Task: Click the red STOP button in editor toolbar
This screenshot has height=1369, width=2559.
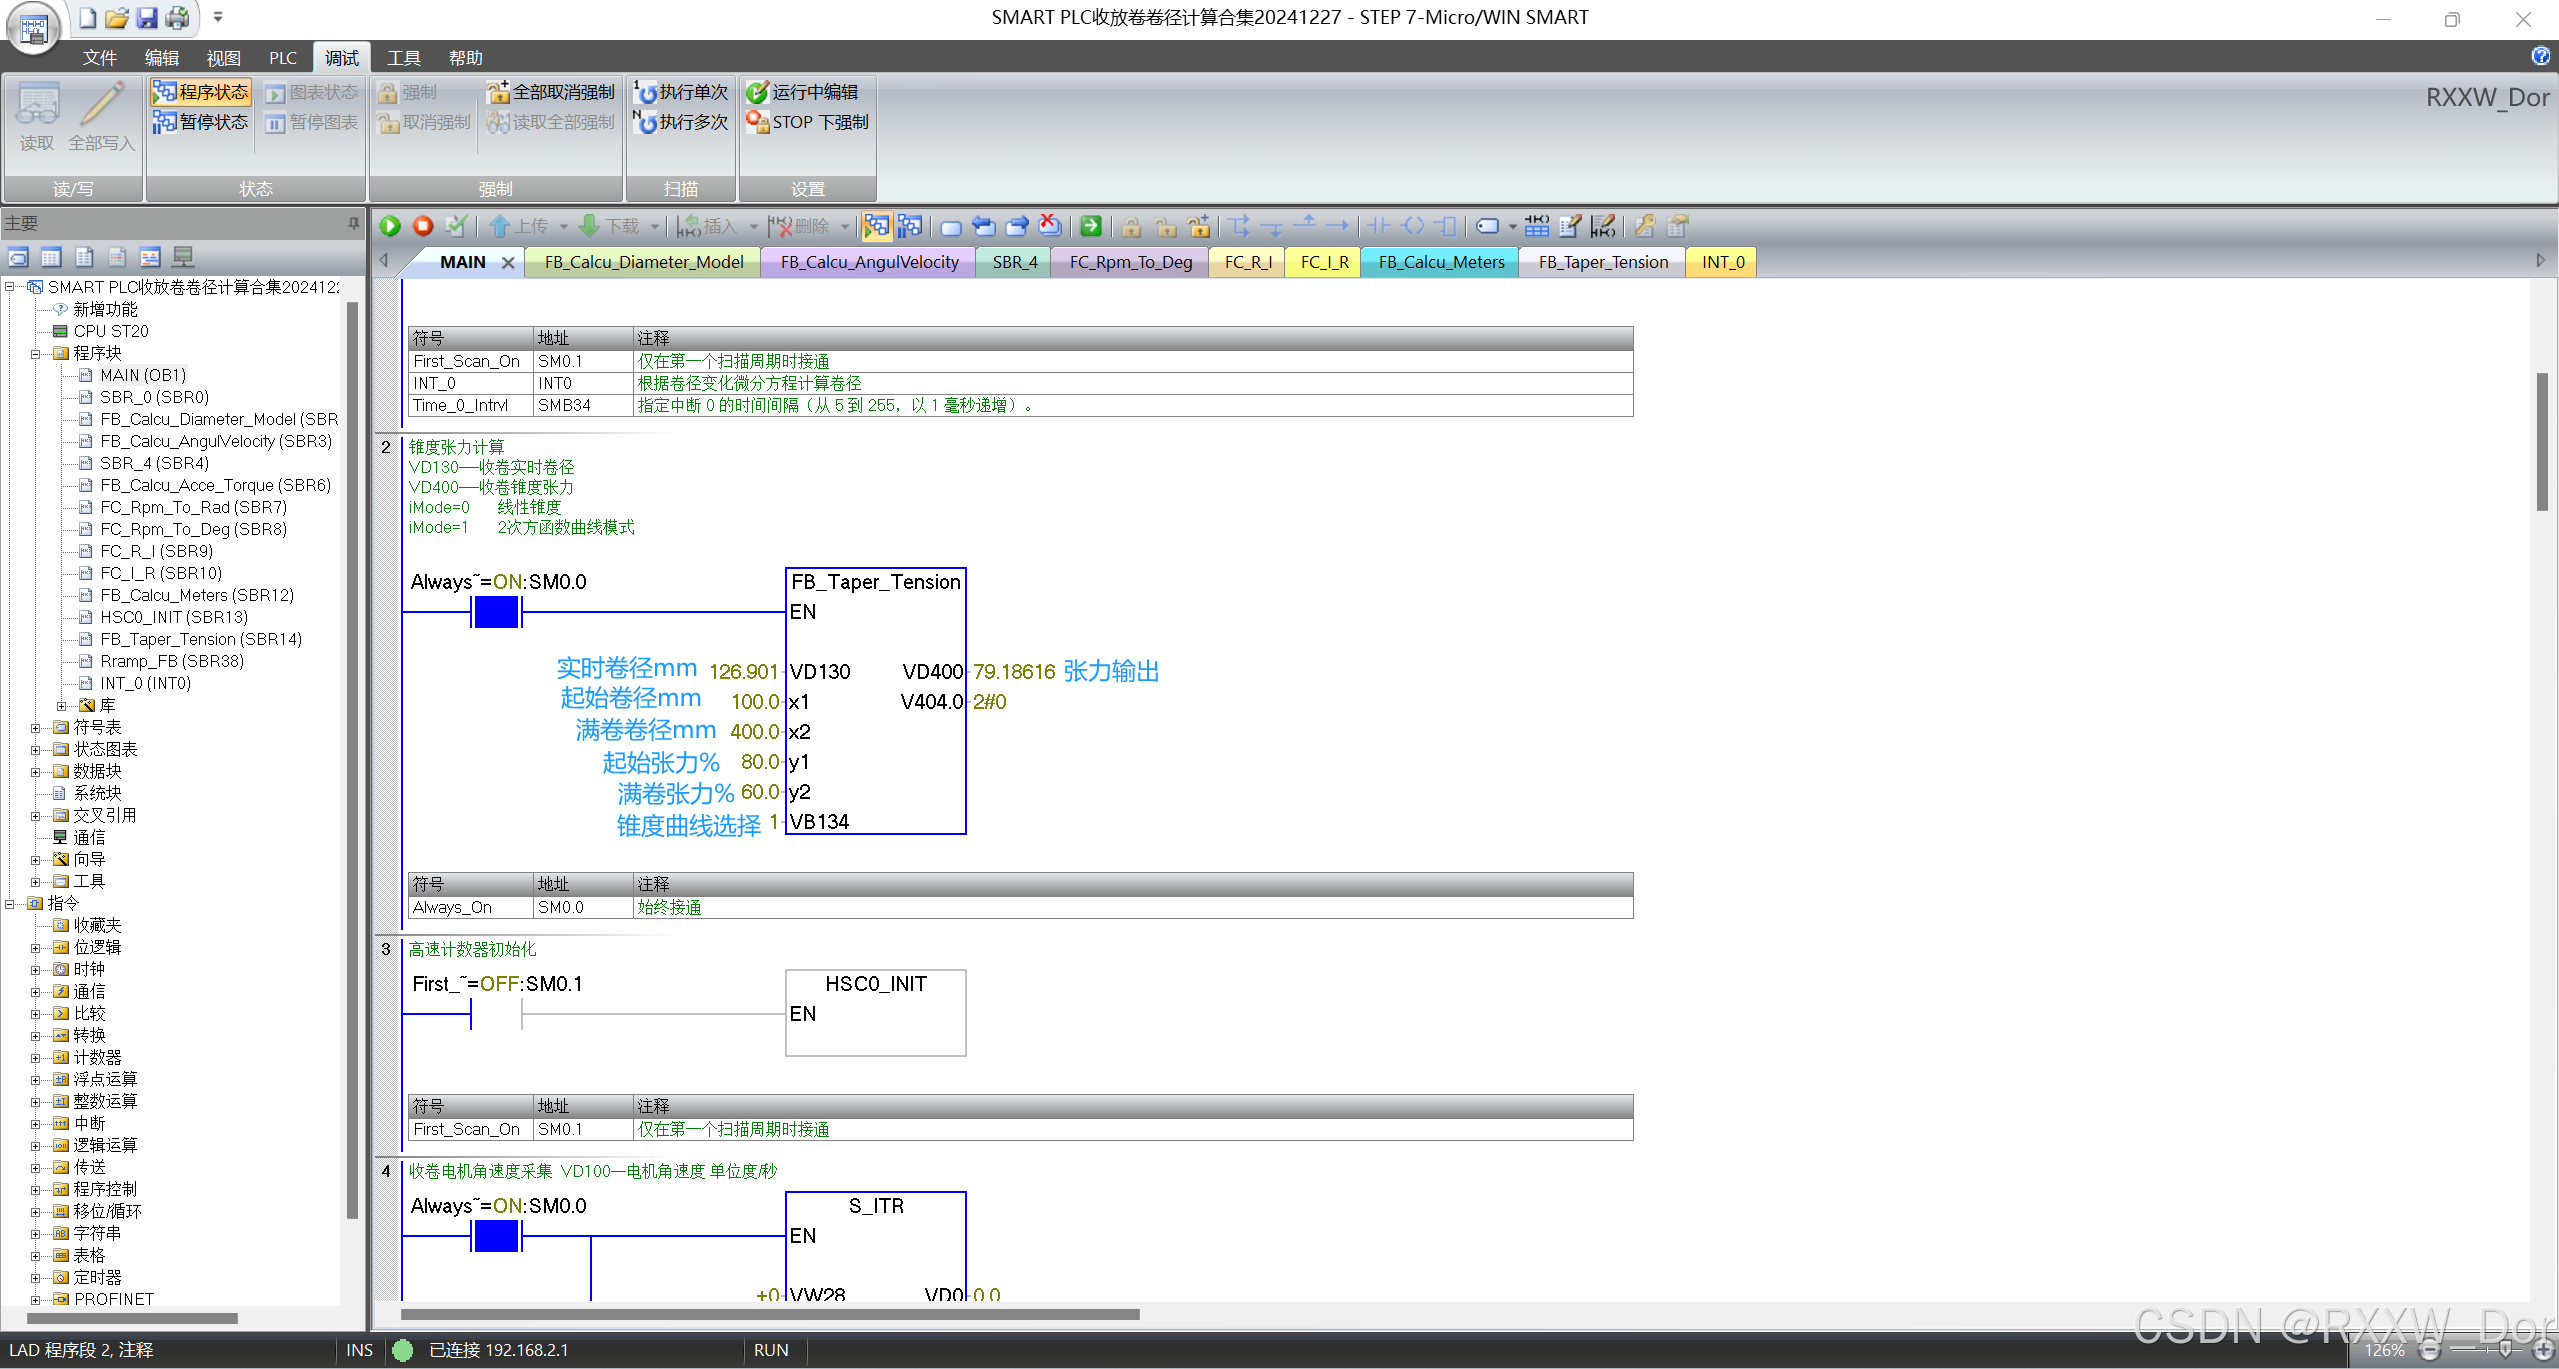Action: (423, 227)
